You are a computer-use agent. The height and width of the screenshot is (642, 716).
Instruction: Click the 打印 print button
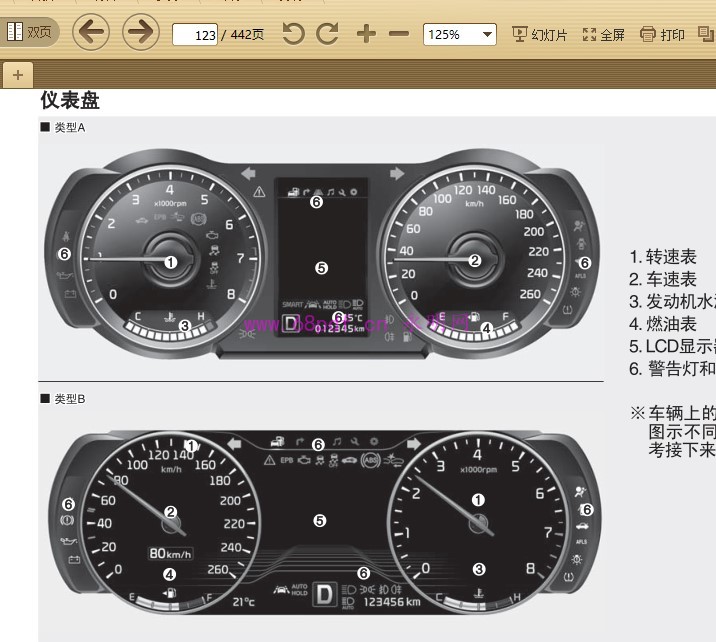click(x=662, y=34)
